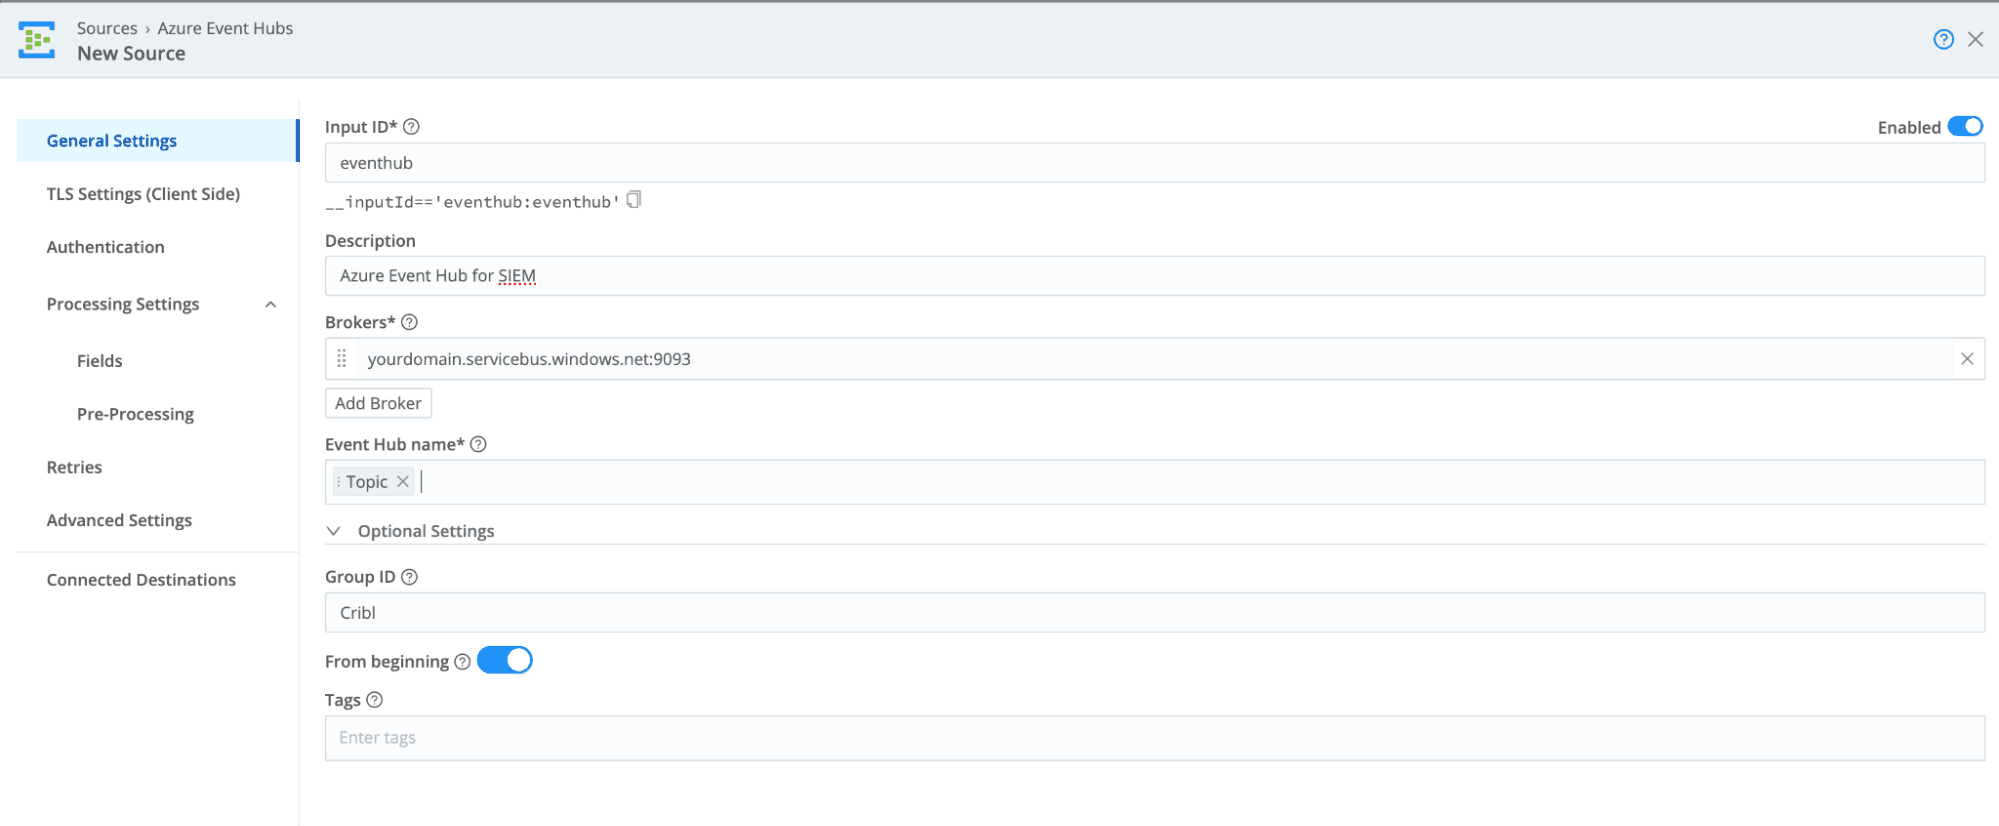The height and width of the screenshot is (826, 1999).
Task: Click the broker address input field
Action: point(1155,359)
